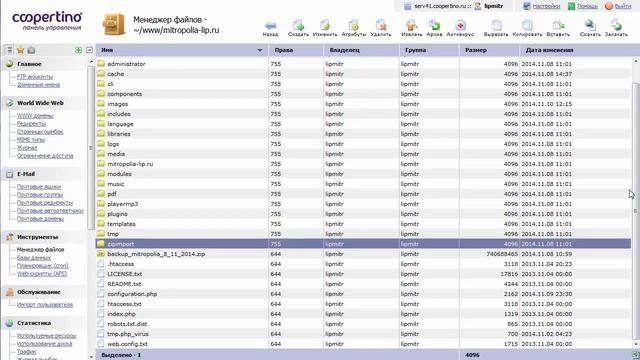The width and height of the screenshot is (640, 360).
Task: Open the third sidebar tab icon
Action: pyautogui.click(x=31, y=50)
